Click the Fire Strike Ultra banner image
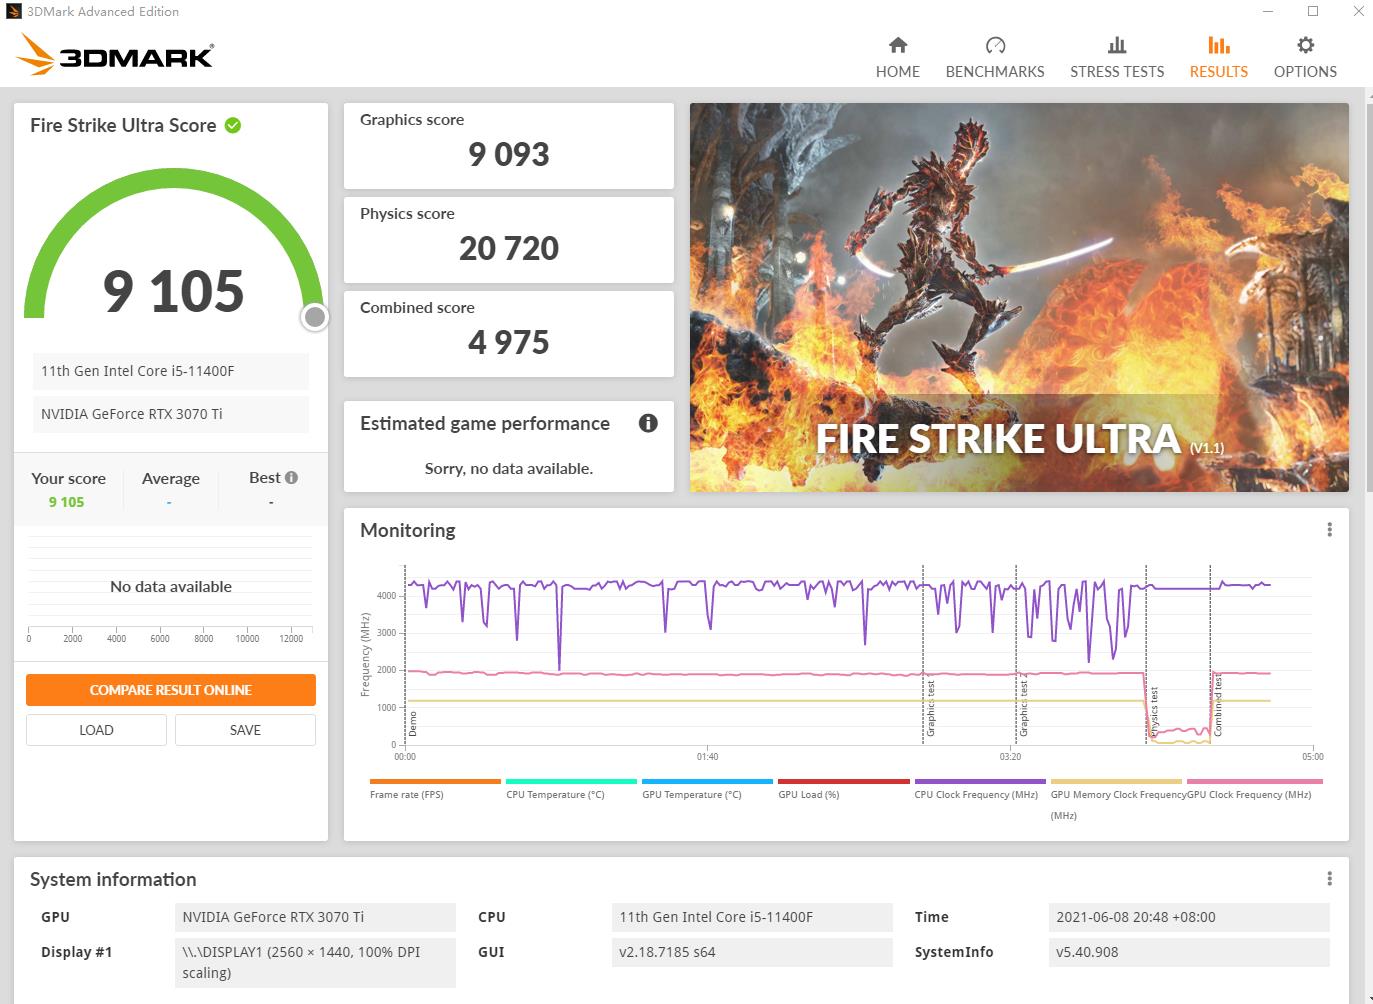The height and width of the screenshot is (1004, 1373). [x=1018, y=297]
